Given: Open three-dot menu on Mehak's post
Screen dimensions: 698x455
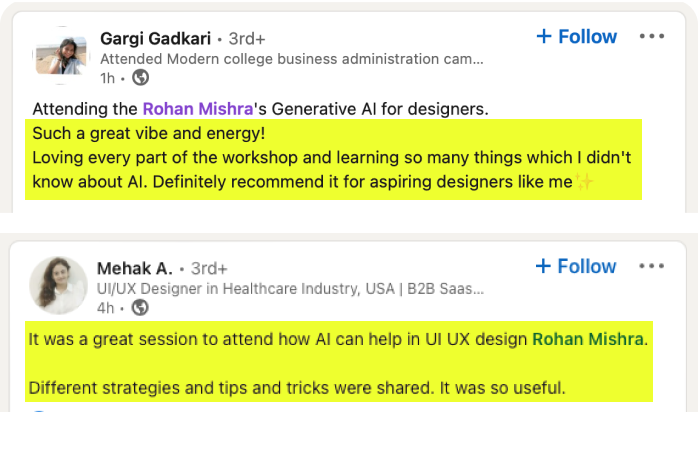Looking at the screenshot, I should (x=652, y=266).
